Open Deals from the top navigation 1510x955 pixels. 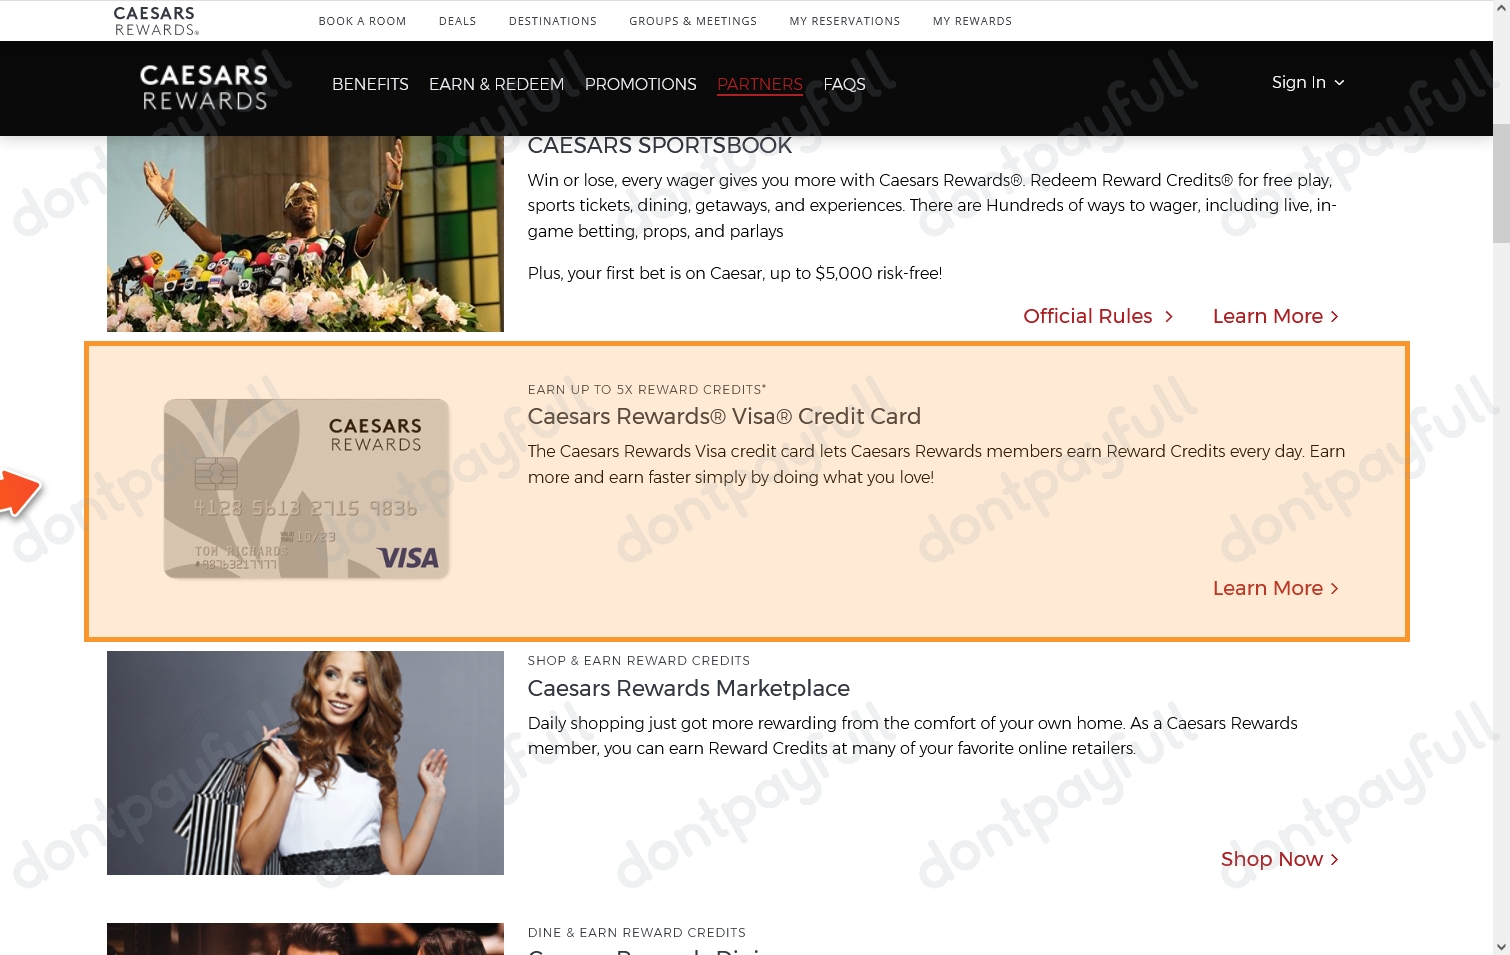click(x=457, y=21)
